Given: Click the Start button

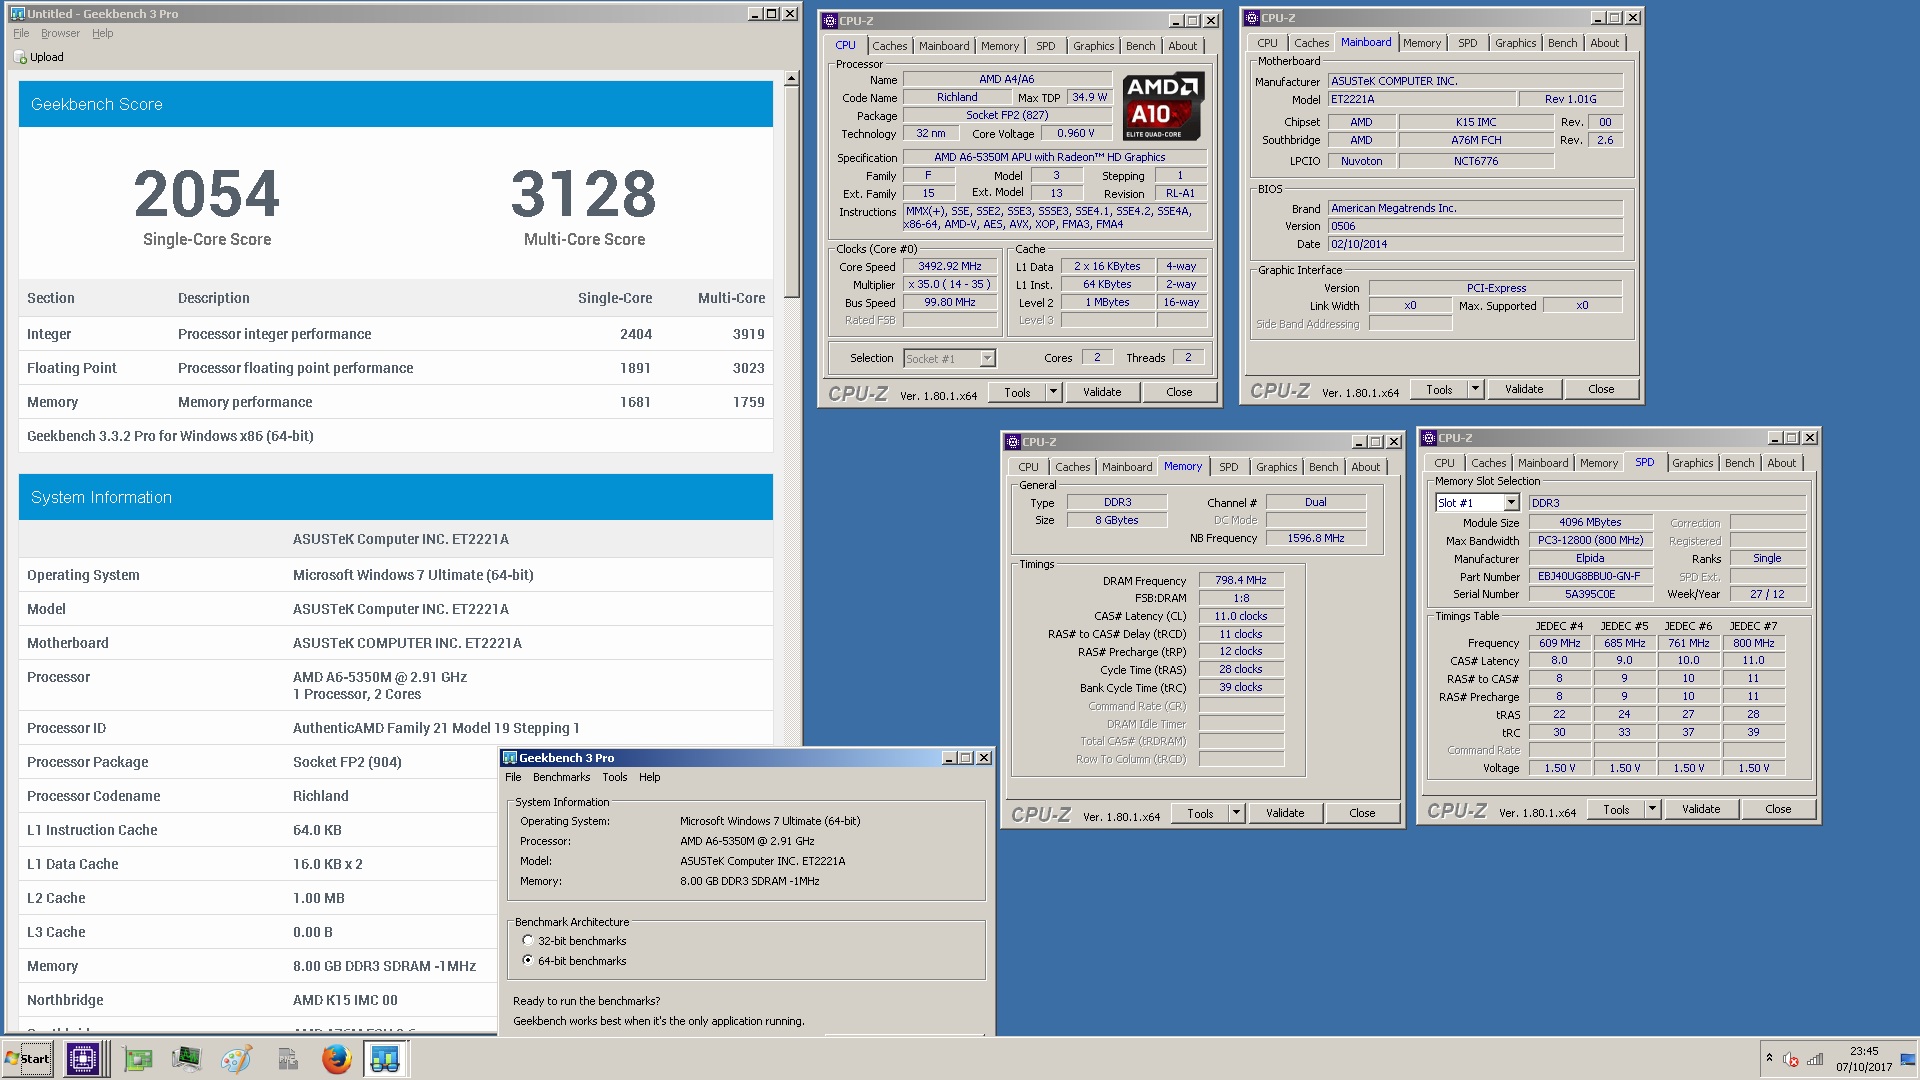Looking at the screenshot, I should [27, 1059].
